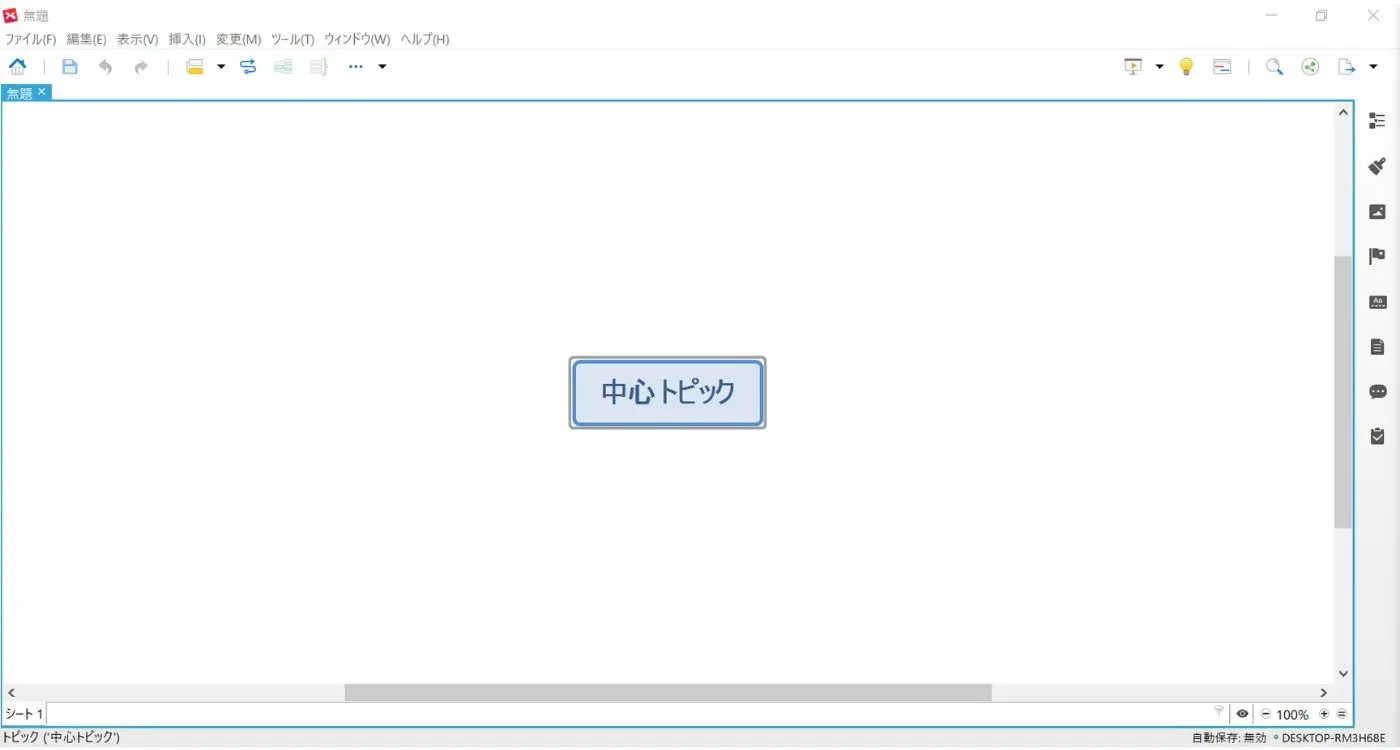Click the lightbulb tips icon
This screenshot has height=750, width=1400.
pyautogui.click(x=1186, y=66)
